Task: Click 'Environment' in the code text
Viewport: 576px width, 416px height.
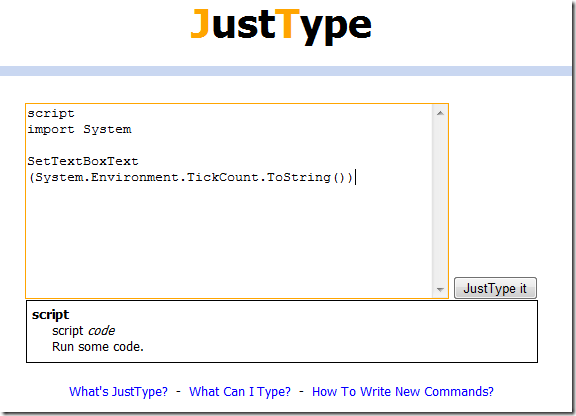Action: coord(134,177)
